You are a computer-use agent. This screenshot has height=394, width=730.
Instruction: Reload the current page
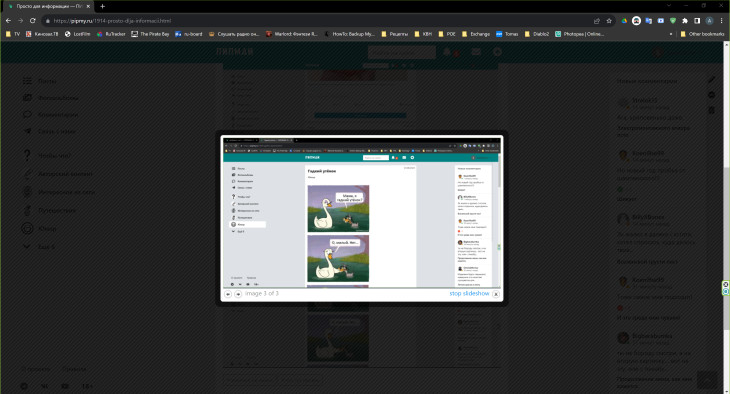pos(33,21)
